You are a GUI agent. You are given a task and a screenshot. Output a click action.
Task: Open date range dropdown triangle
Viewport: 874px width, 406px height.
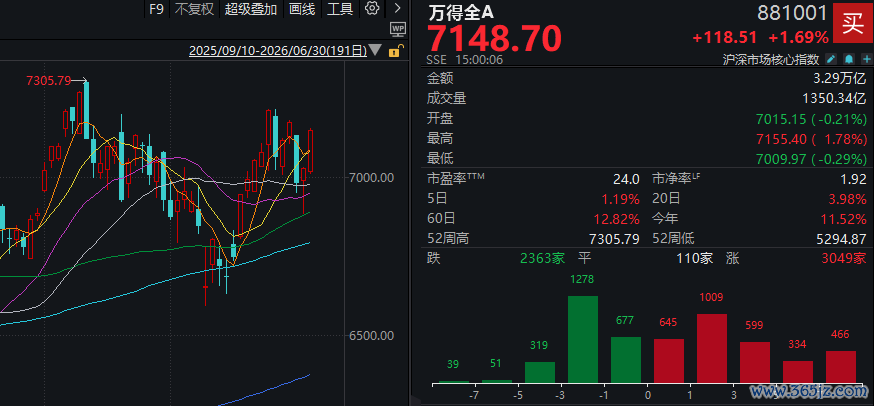click(376, 51)
